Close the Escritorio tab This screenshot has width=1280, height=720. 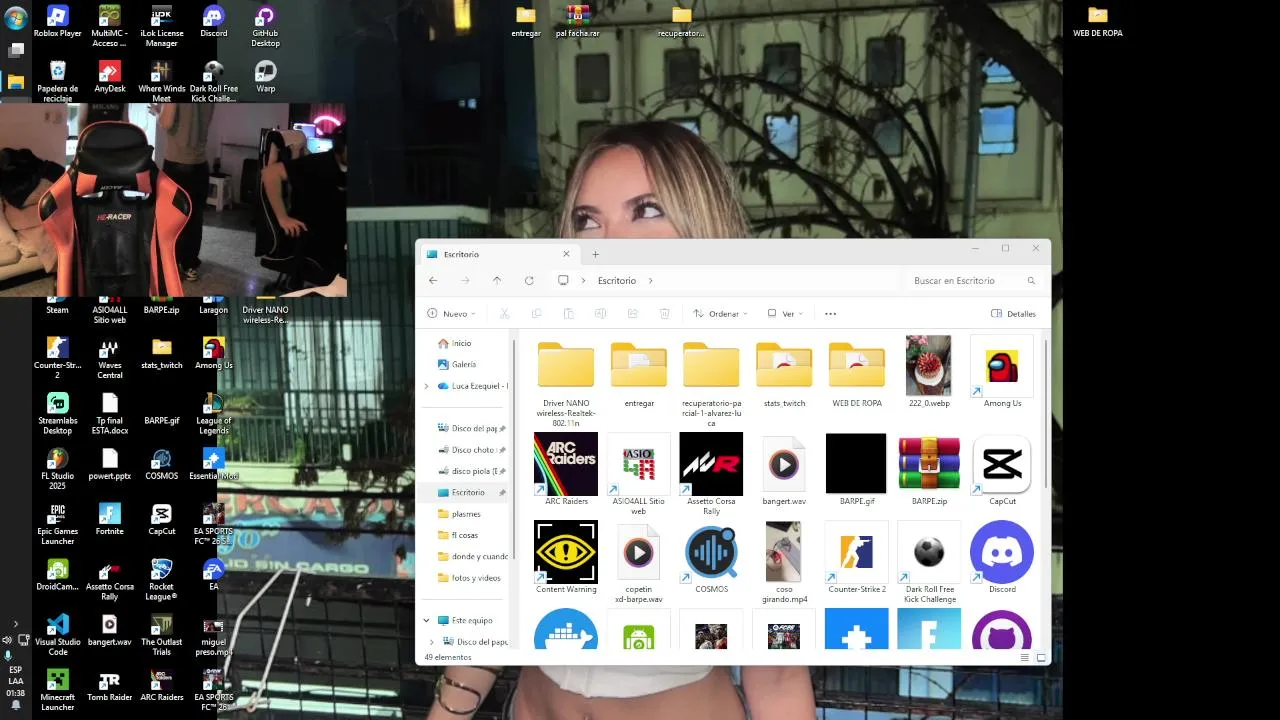click(x=566, y=254)
